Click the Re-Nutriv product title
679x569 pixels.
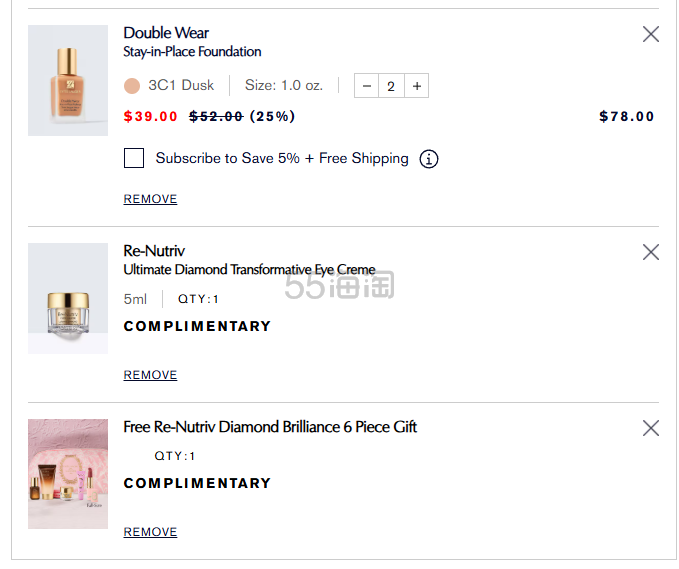point(154,251)
